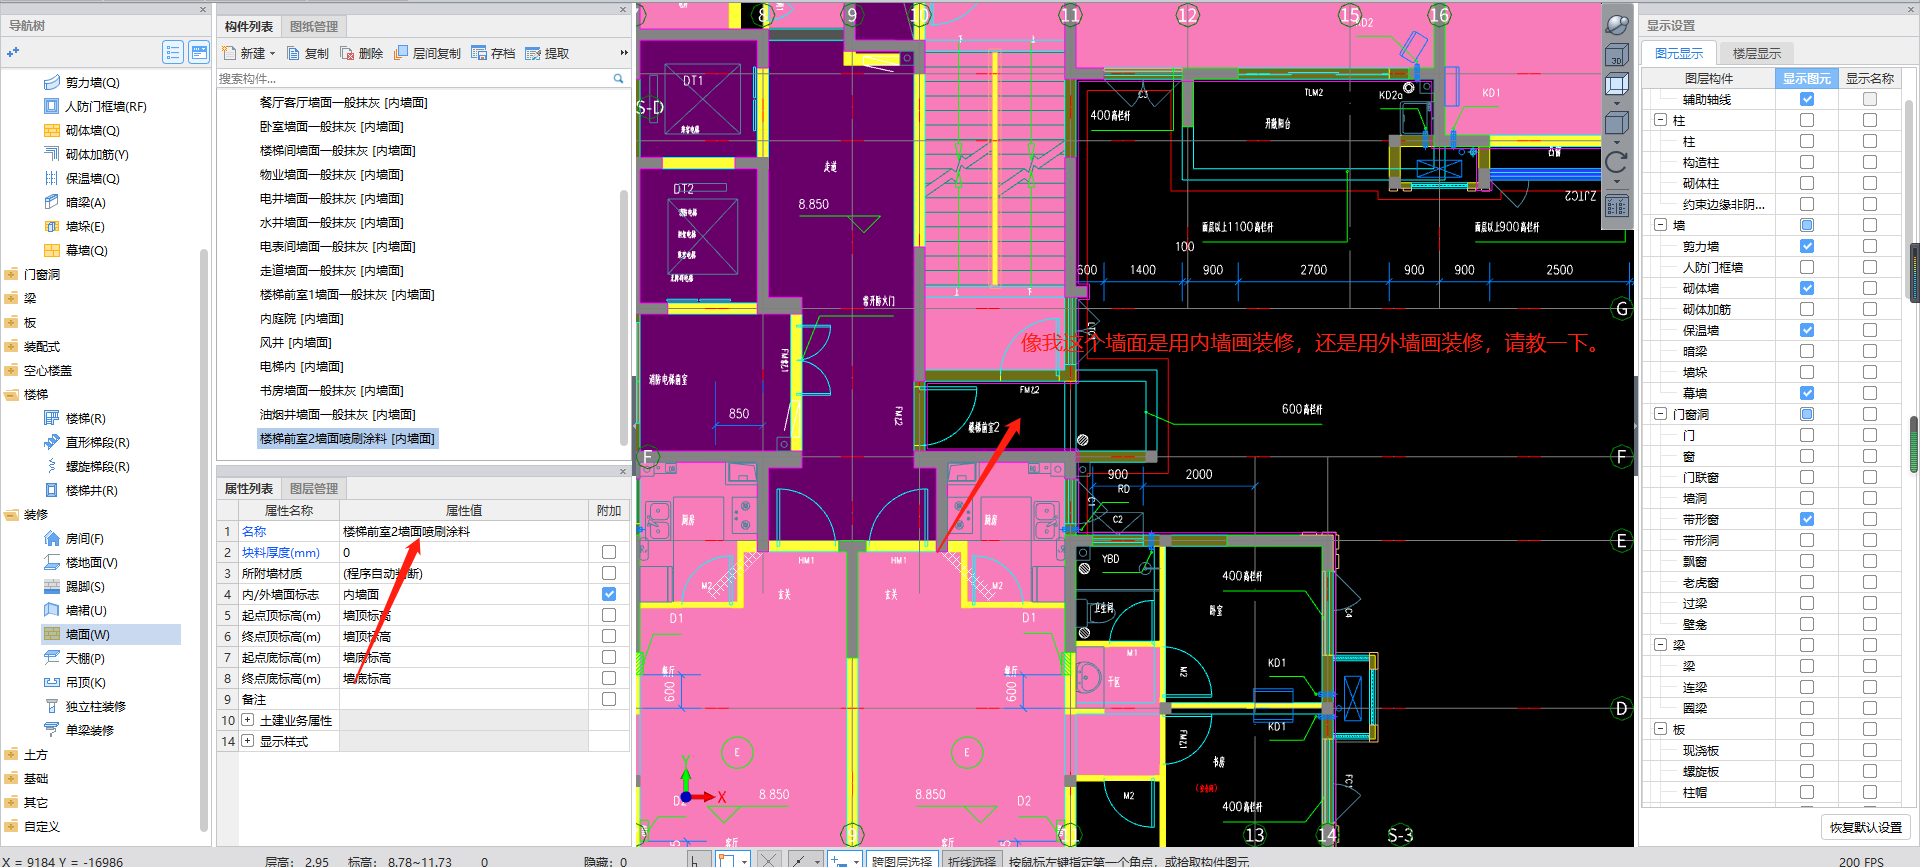Image resolution: width=1920 pixels, height=867 pixels.
Task: Select the 图元显示 tab
Action: (1679, 53)
